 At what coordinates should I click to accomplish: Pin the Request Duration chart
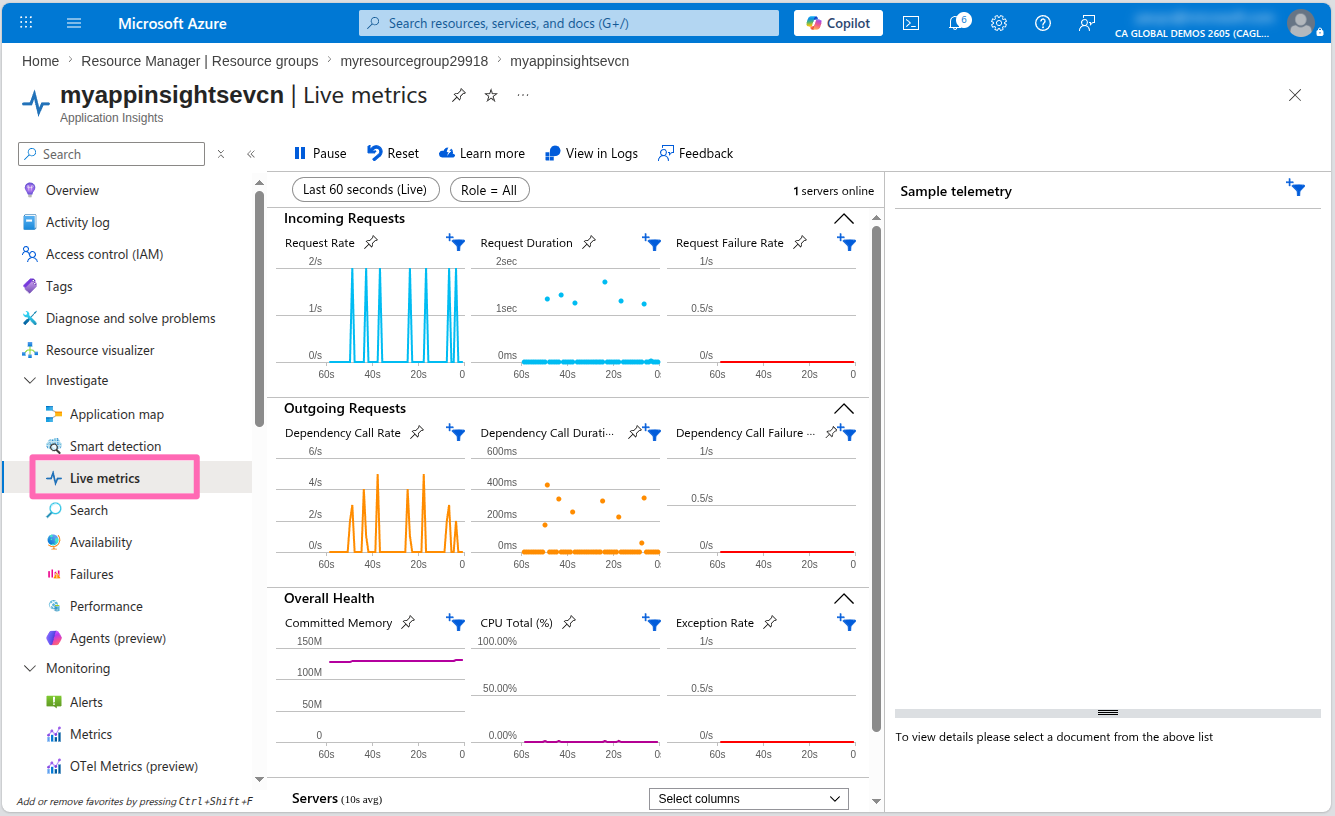coord(589,242)
